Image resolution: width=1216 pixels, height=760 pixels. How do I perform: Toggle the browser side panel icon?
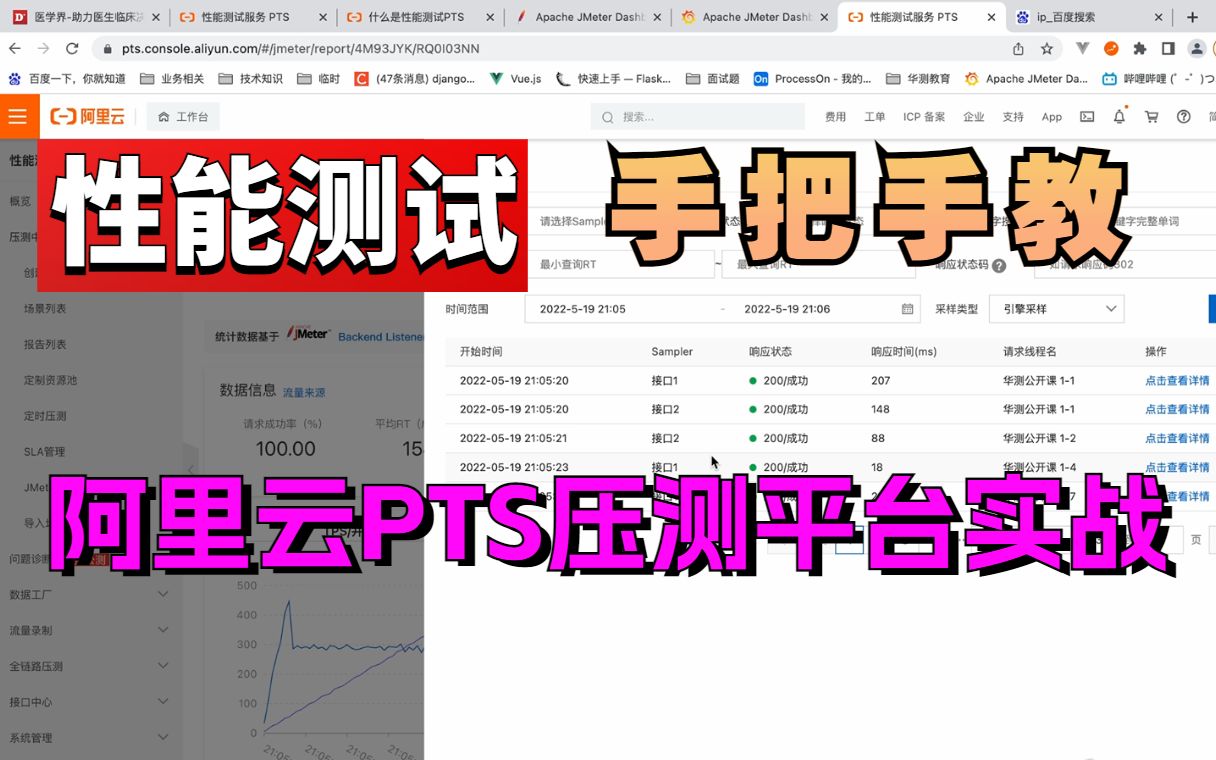[x=1167, y=48]
